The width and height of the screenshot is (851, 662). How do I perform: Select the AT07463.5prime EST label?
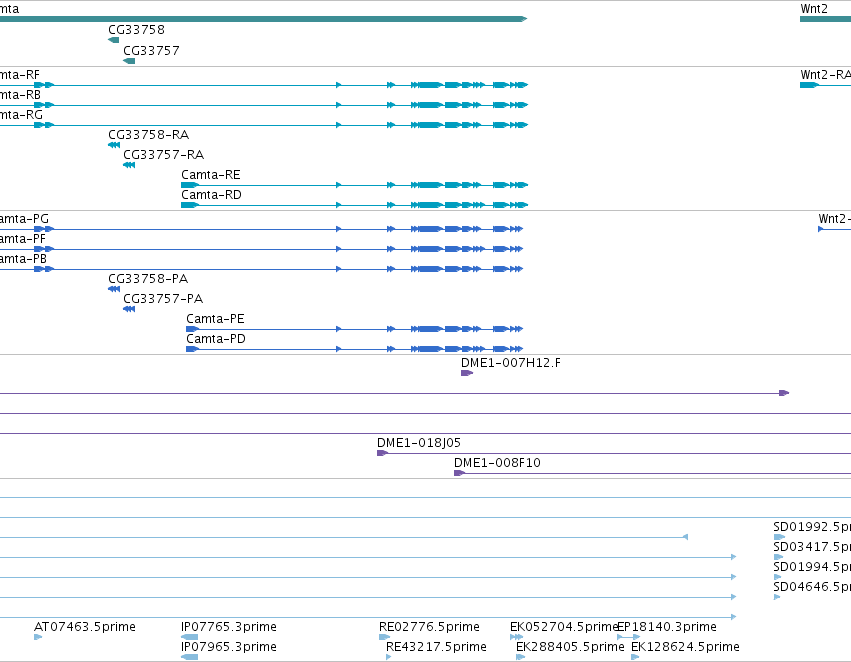[85, 627]
